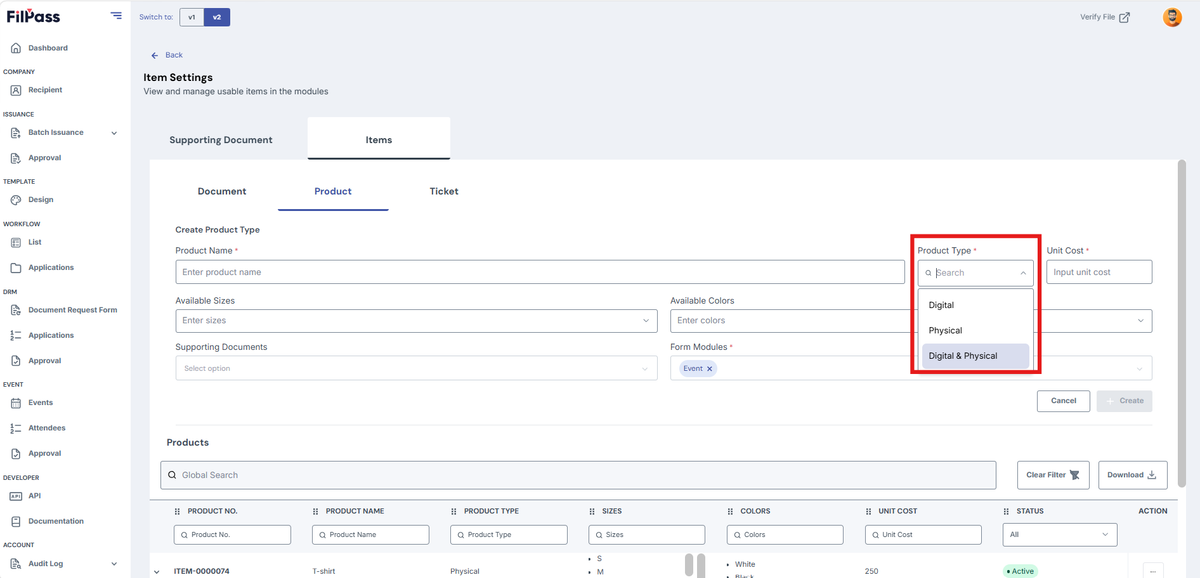Viewport: 1200px width, 578px height.
Task: Click the T-shirt product name cell
Action: coord(324,572)
